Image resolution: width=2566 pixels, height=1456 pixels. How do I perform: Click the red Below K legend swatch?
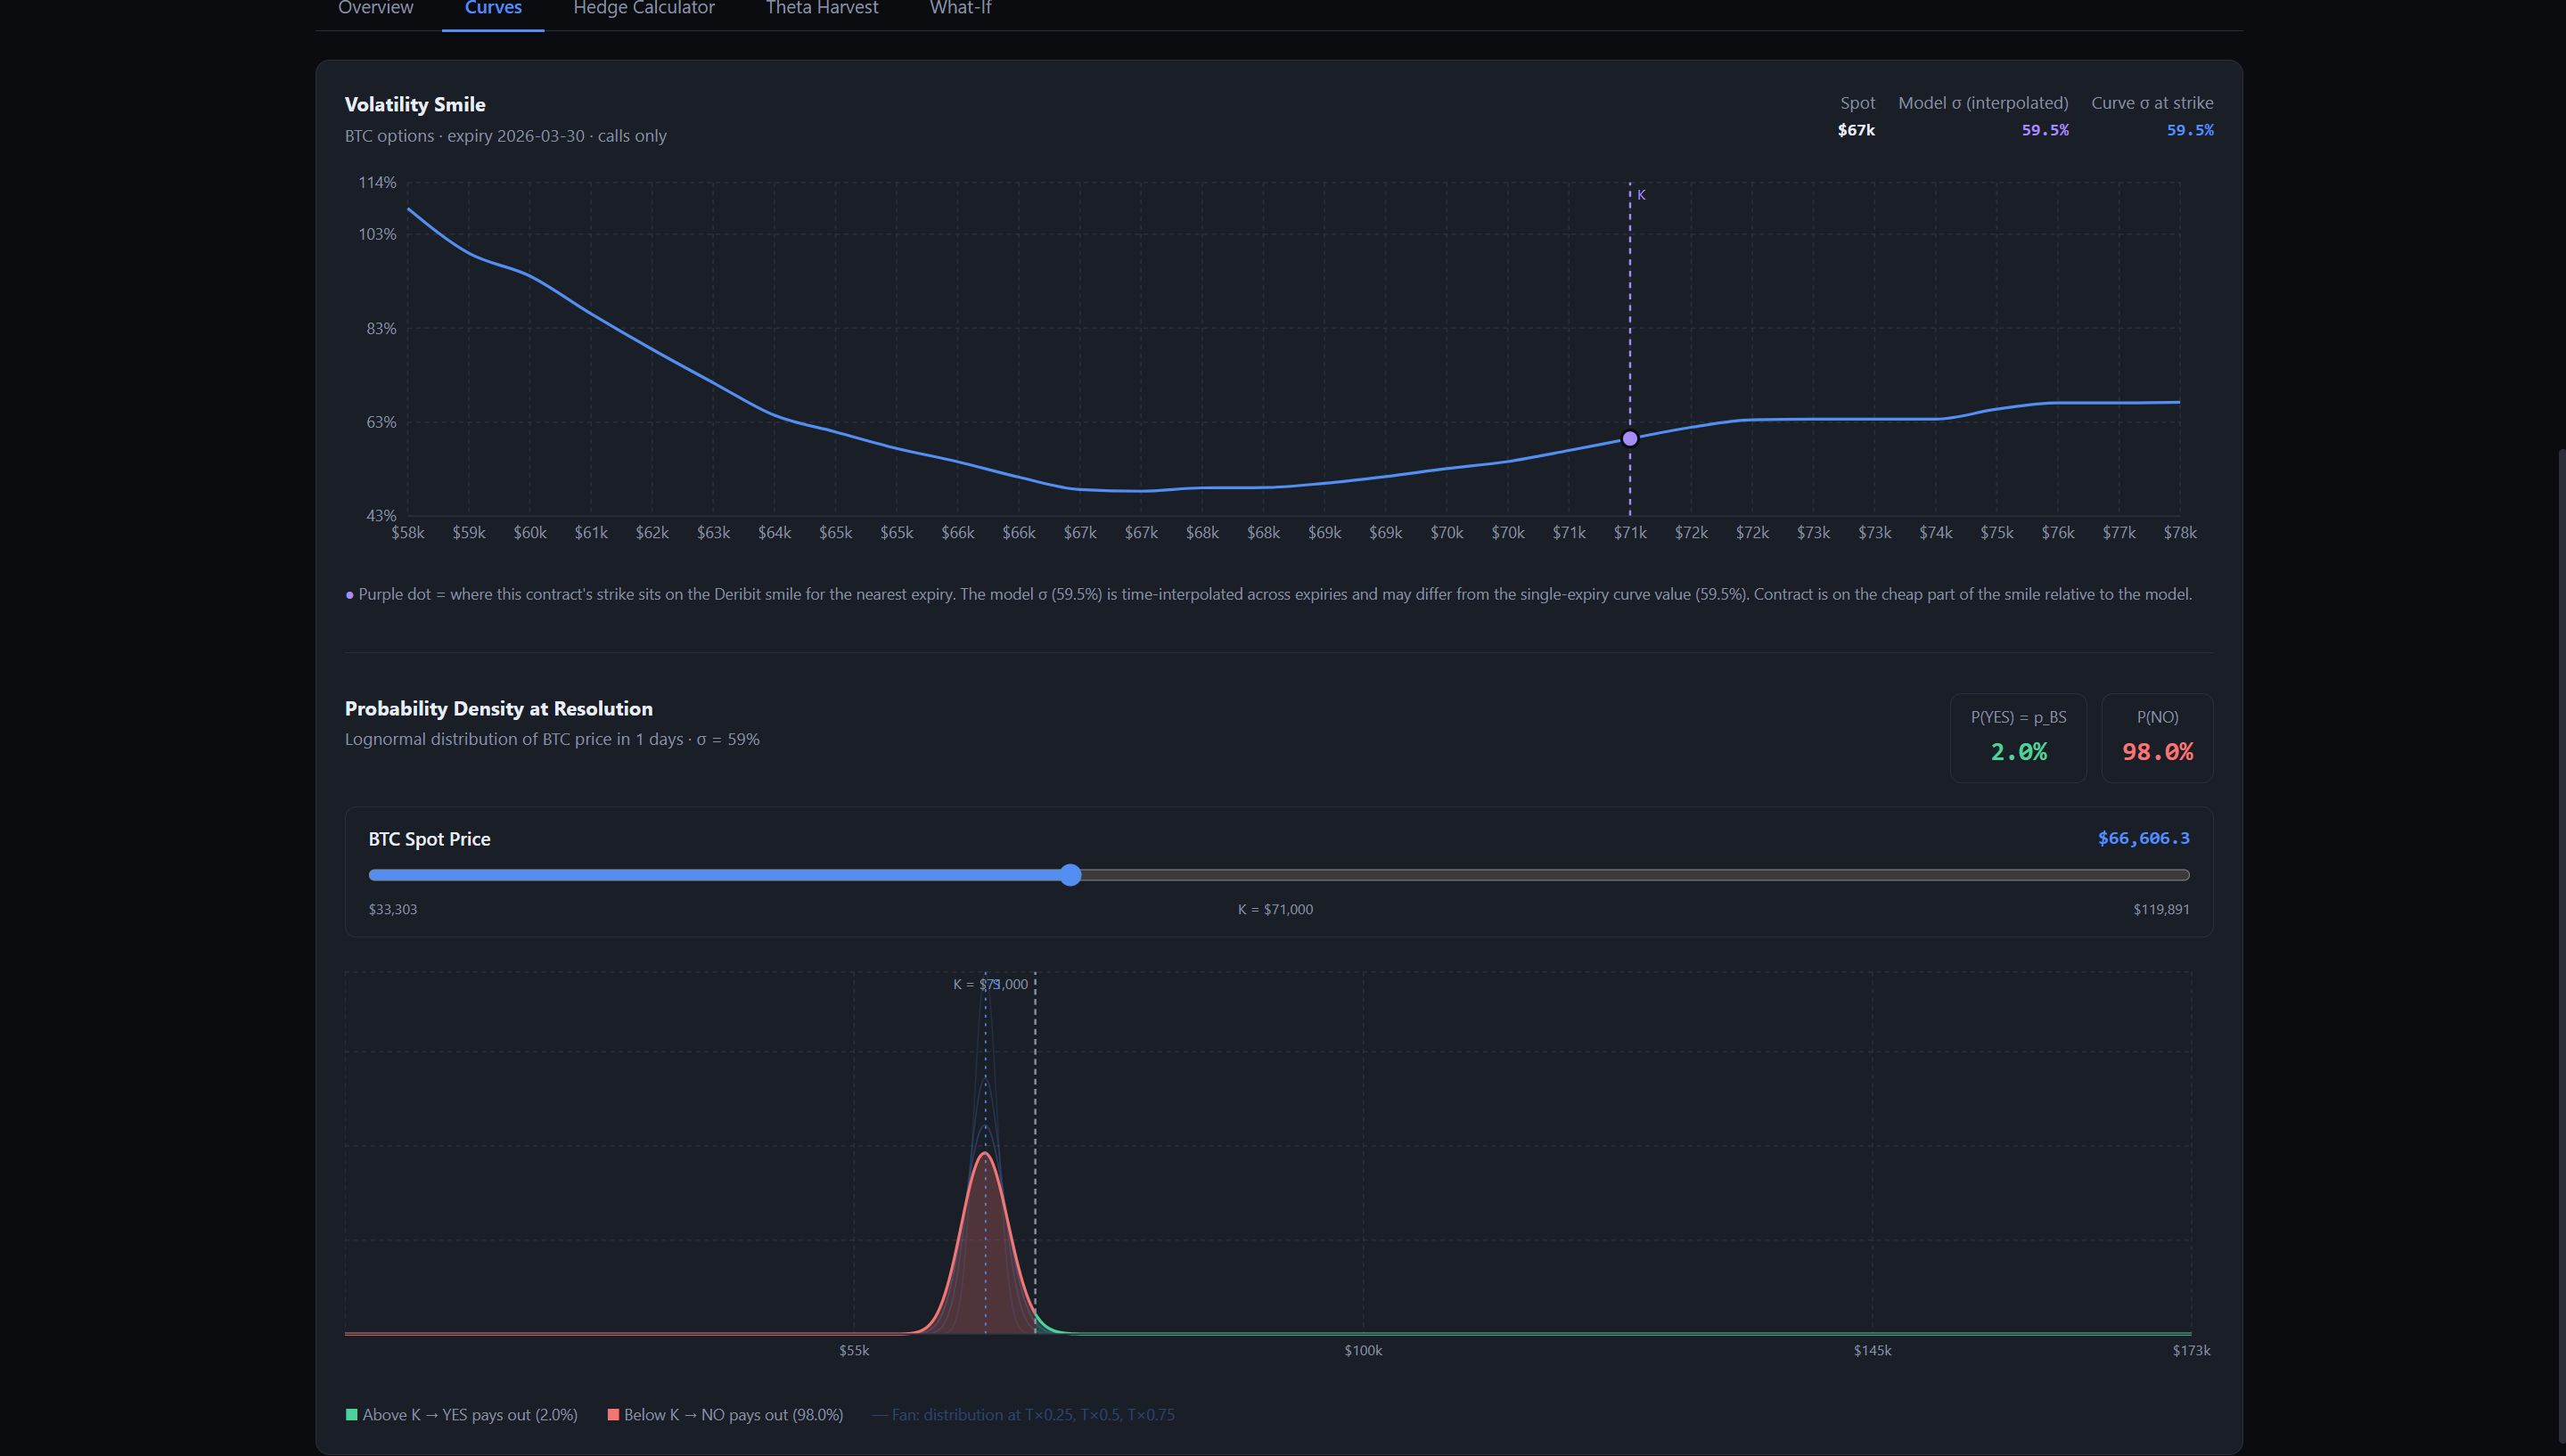coord(613,1414)
